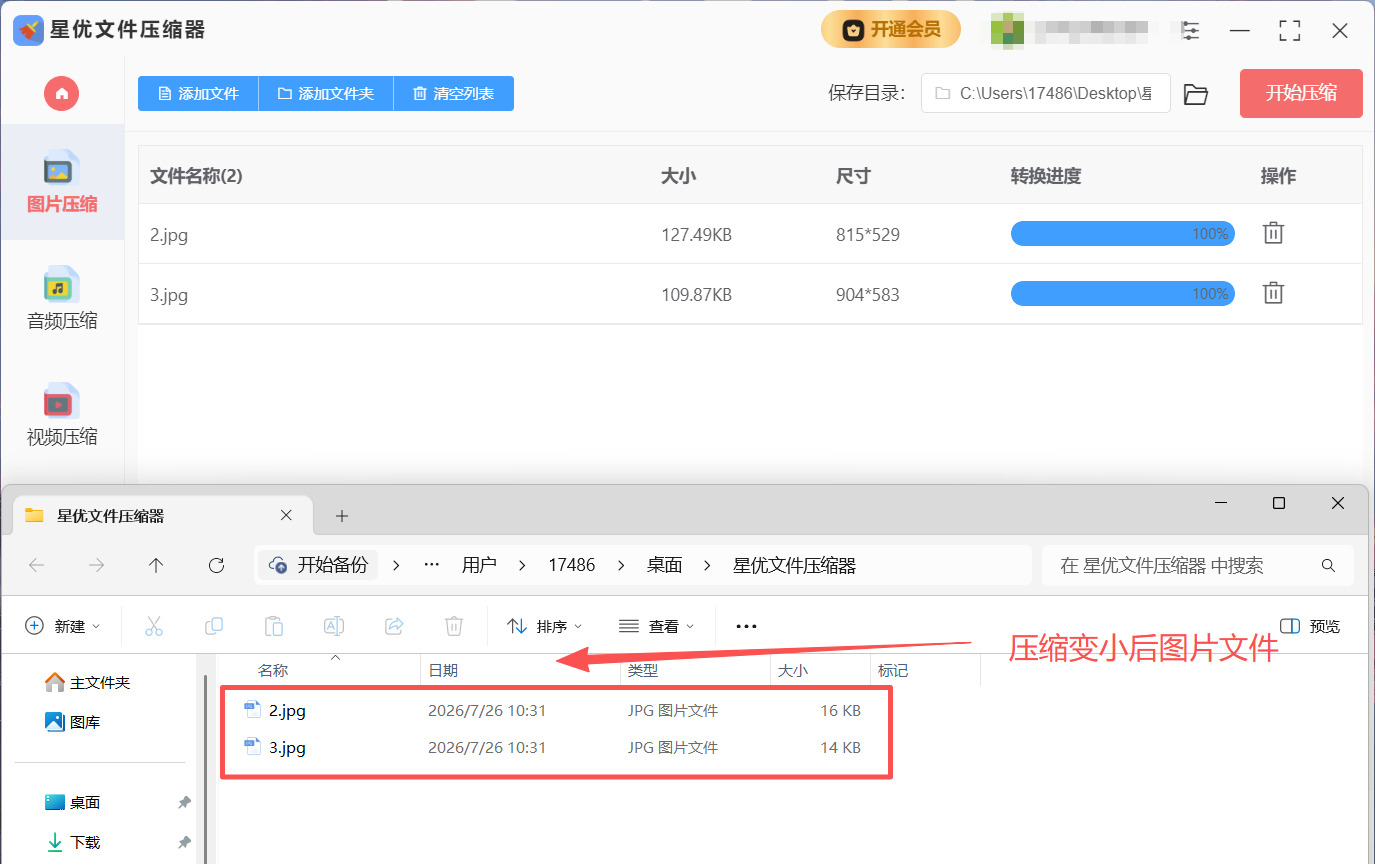Unpin 下载 using its pin icon

(x=184, y=842)
